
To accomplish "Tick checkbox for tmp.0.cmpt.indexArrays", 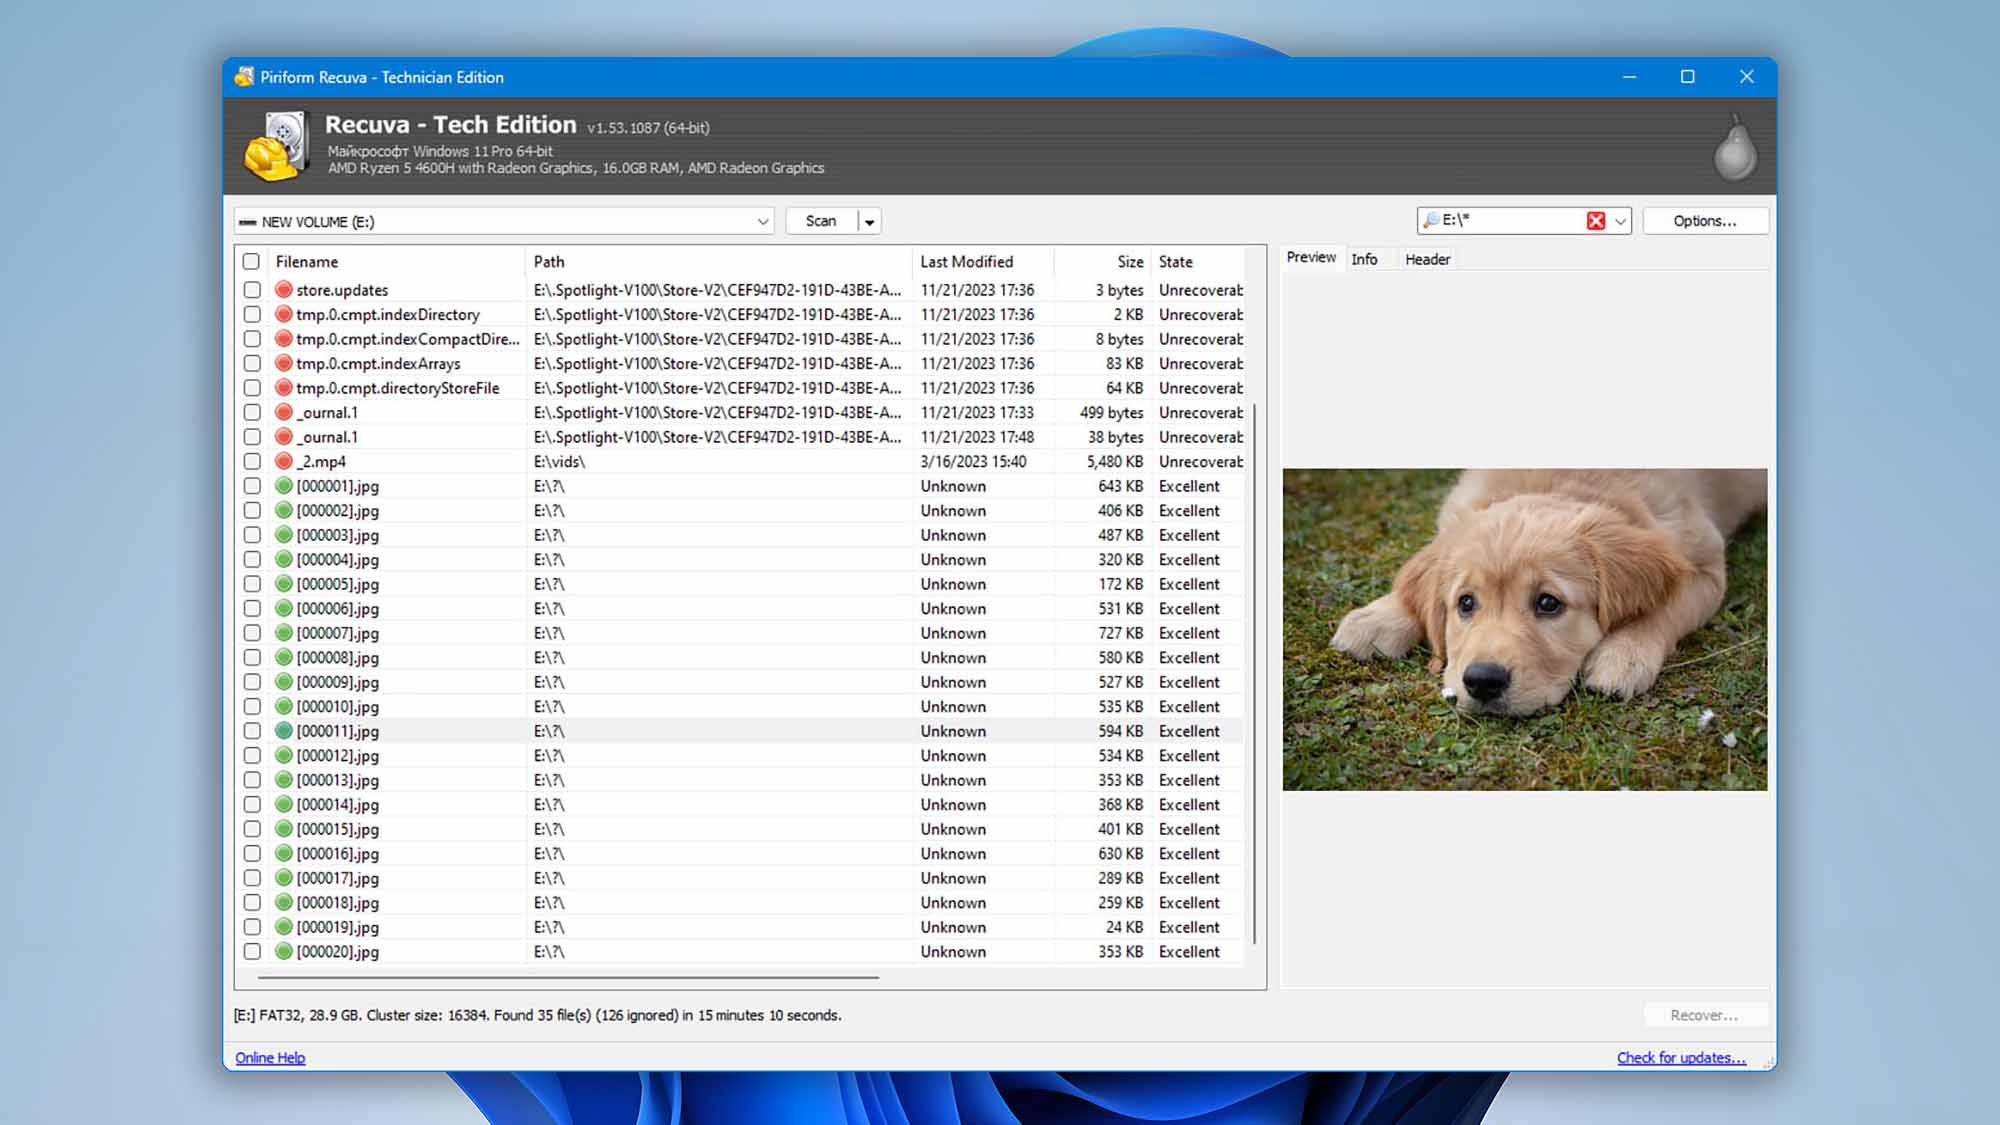I will click(252, 364).
